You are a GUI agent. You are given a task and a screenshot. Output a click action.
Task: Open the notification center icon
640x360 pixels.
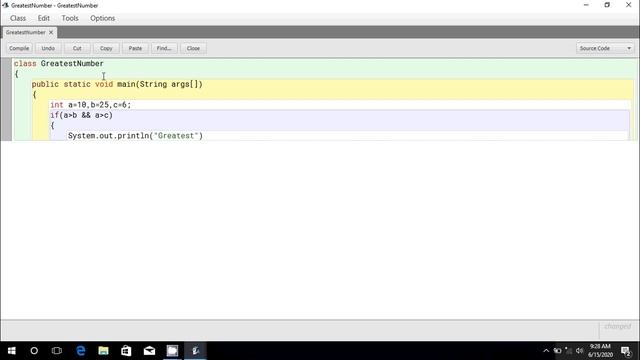click(x=626, y=351)
